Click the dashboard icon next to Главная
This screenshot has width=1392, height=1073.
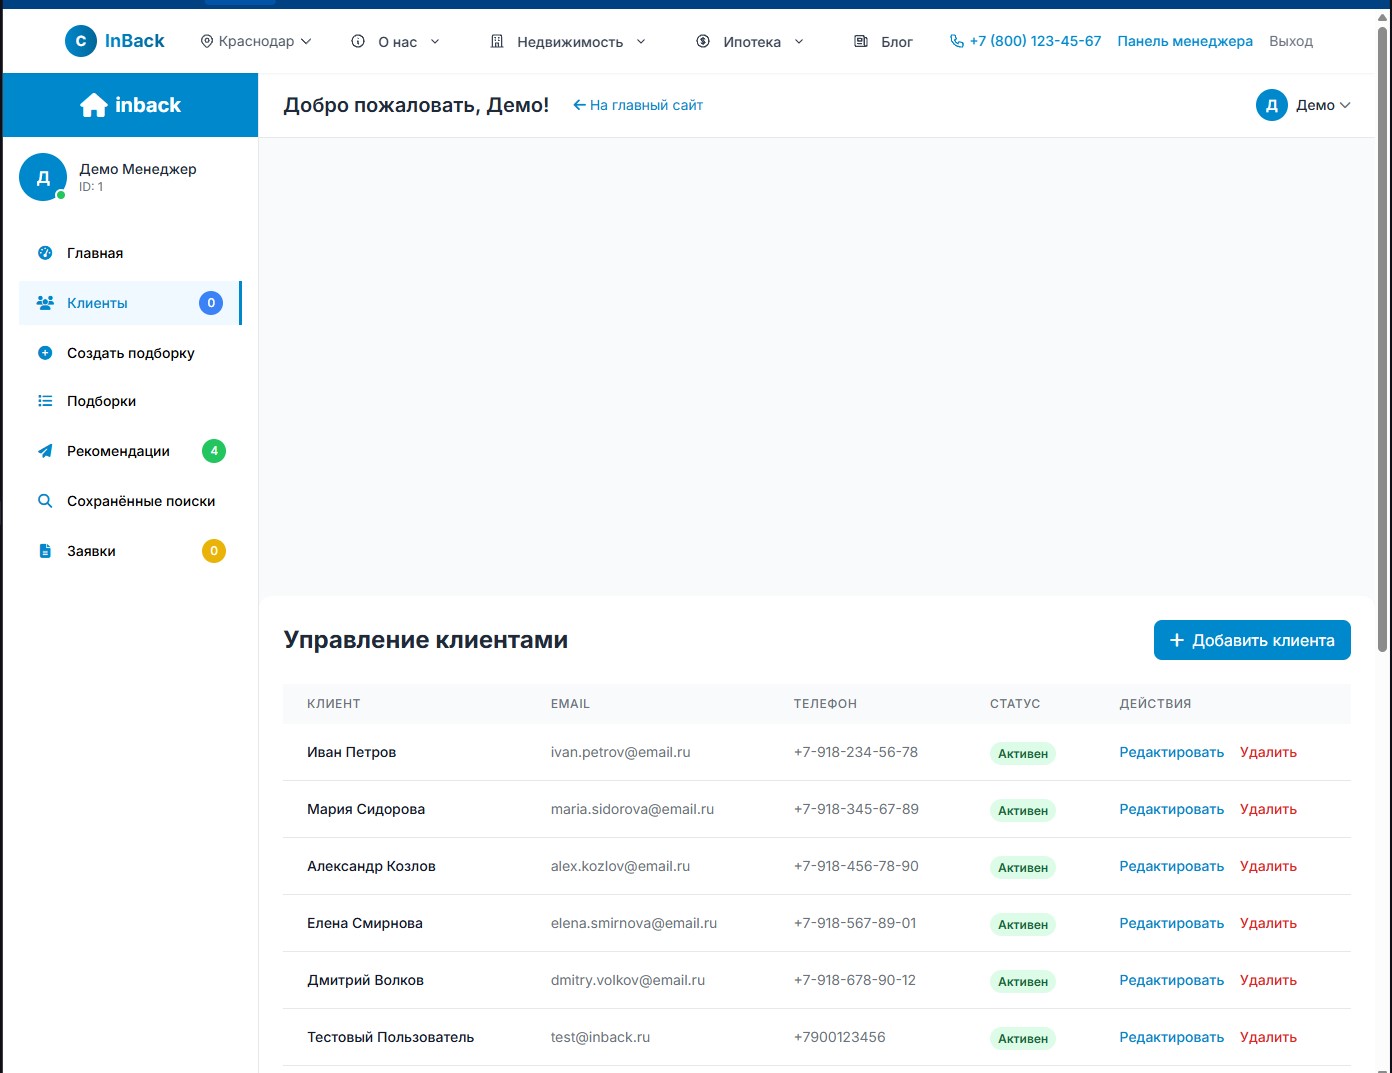pos(45,253)
